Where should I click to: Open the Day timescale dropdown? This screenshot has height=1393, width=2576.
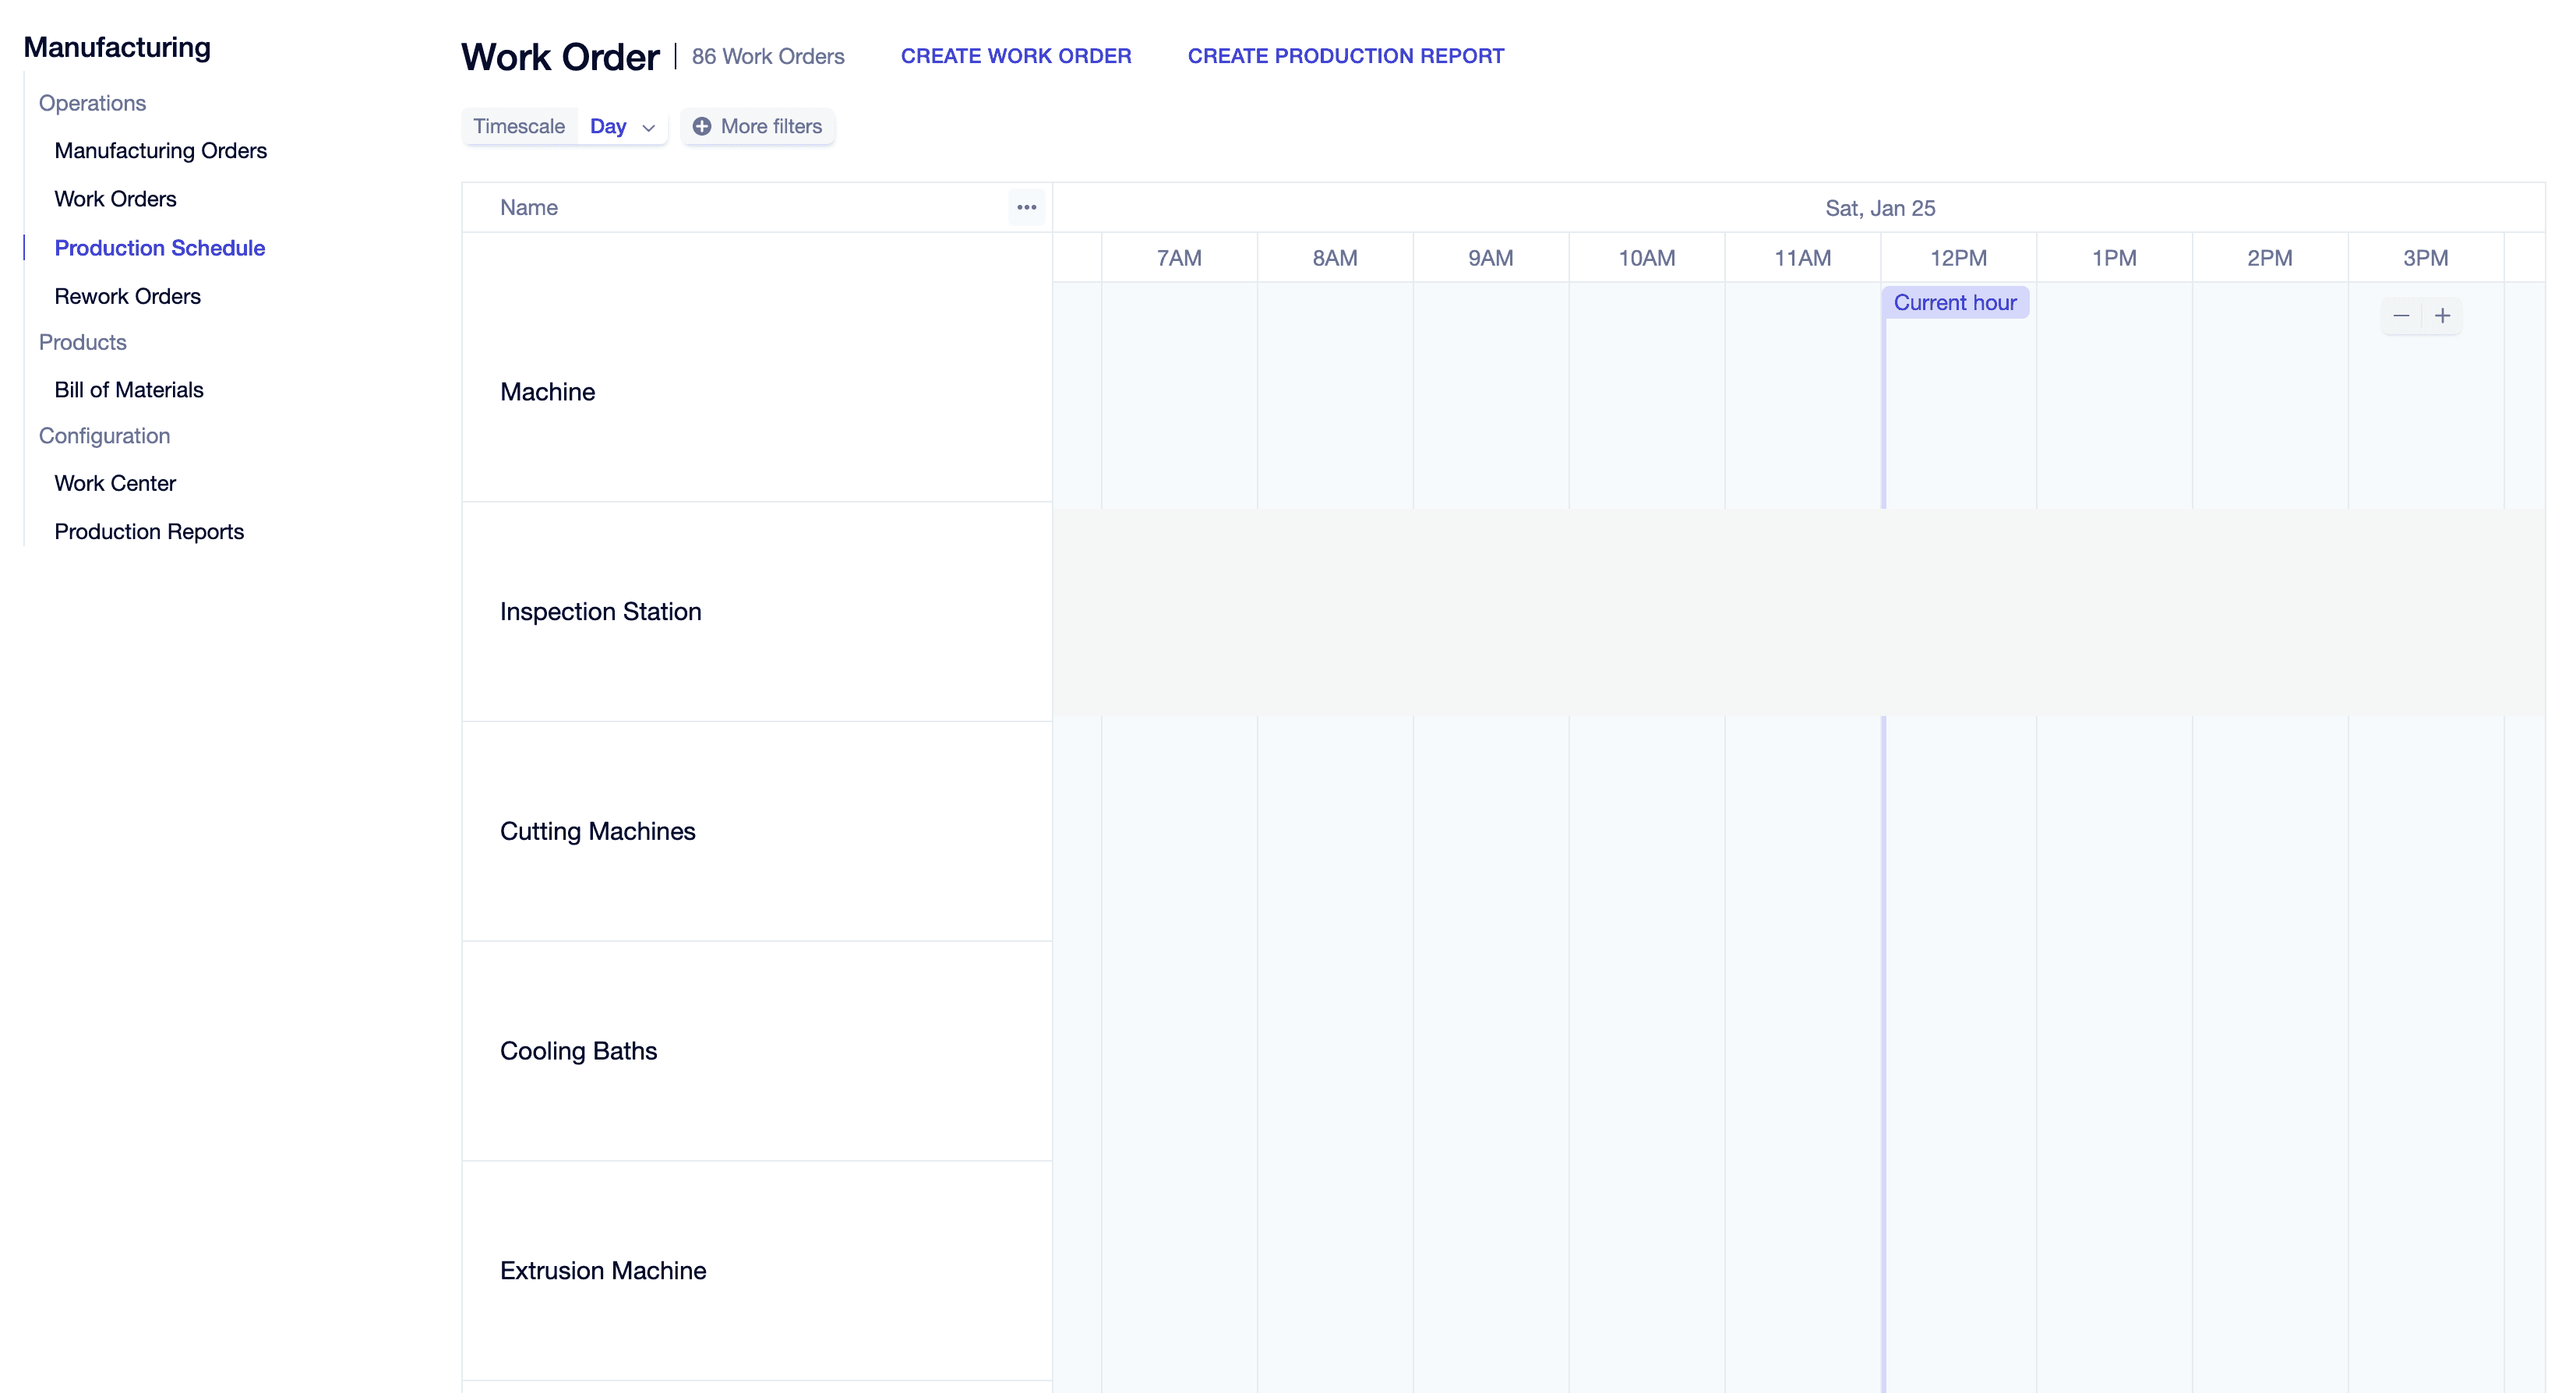click(608, 126)
